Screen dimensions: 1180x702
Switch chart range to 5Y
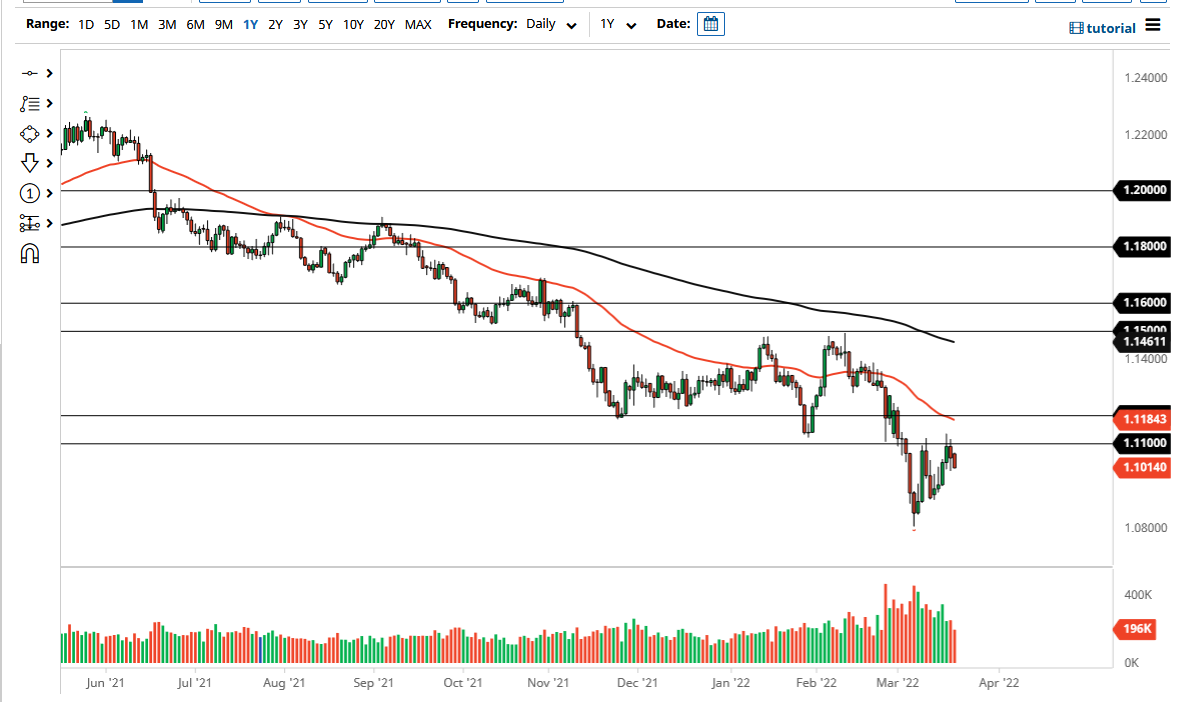click(x=324, y=24)
